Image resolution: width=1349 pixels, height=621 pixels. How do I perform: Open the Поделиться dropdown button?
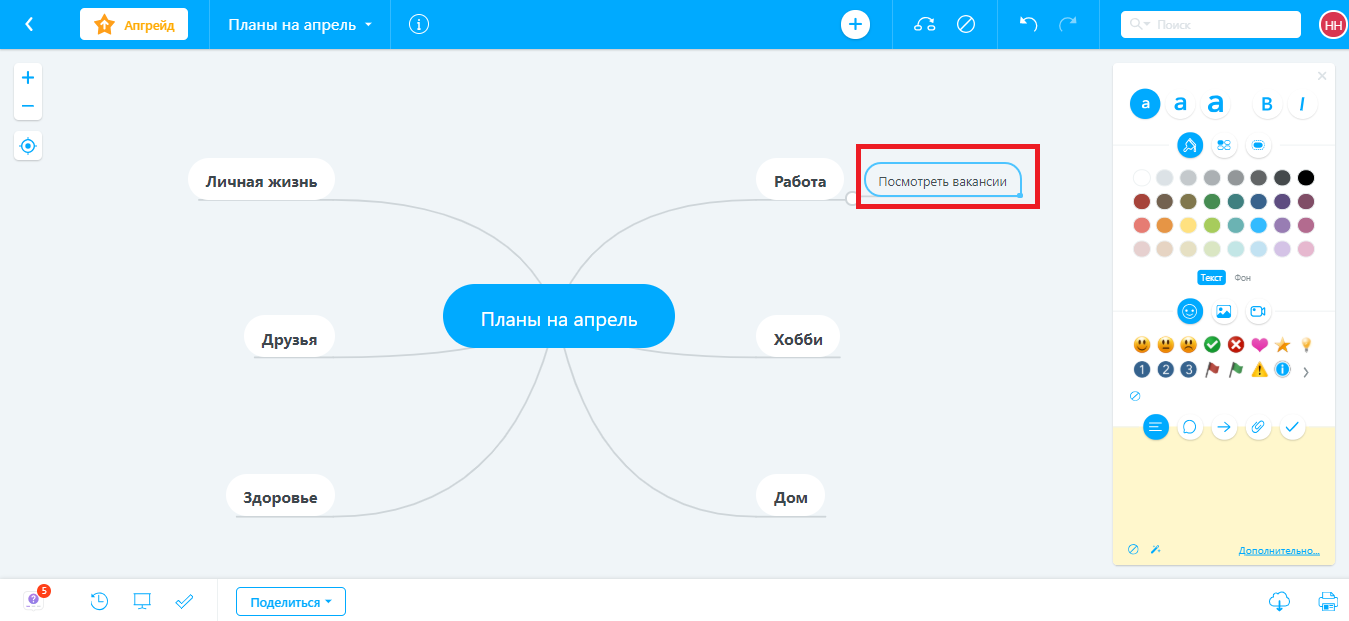(291, 602)
